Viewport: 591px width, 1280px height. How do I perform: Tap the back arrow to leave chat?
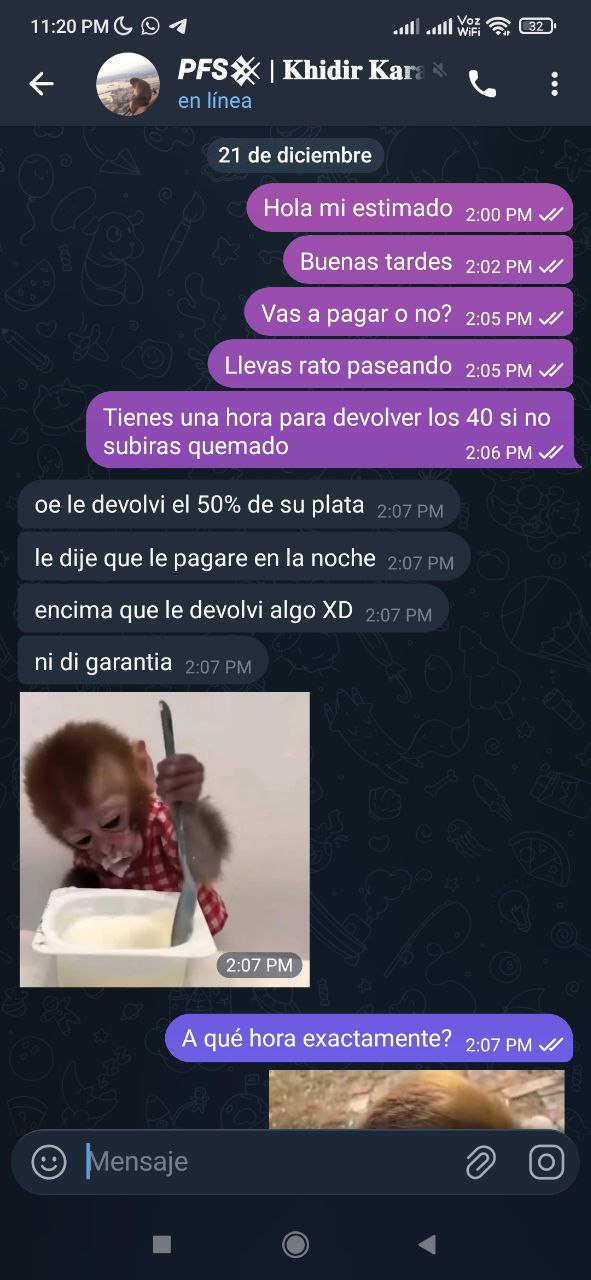coord(41,84)
